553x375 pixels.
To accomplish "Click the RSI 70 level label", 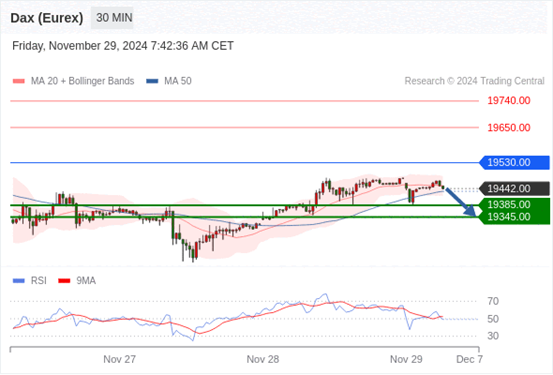I will [x=493, y=301].
